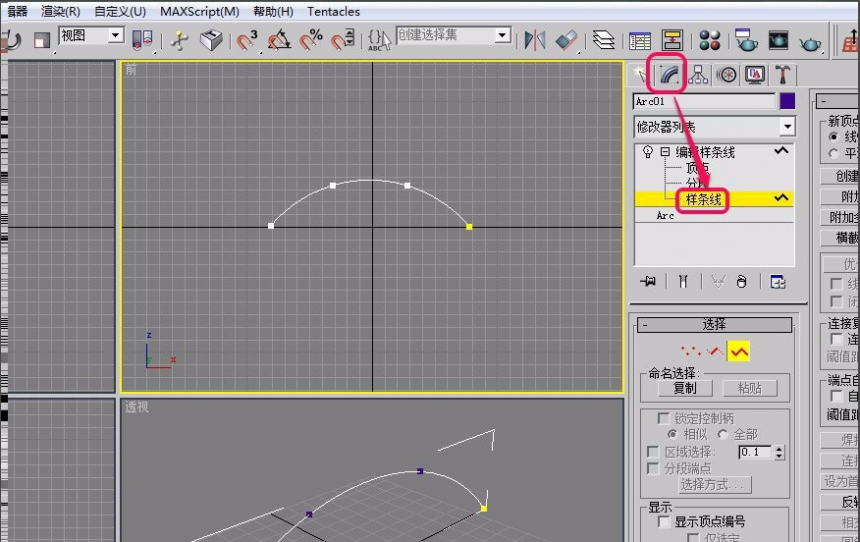Viewport: 860px width, 542px height.
Task: Click the Remove Modifier trash icon
Action: tap(742, 281)
